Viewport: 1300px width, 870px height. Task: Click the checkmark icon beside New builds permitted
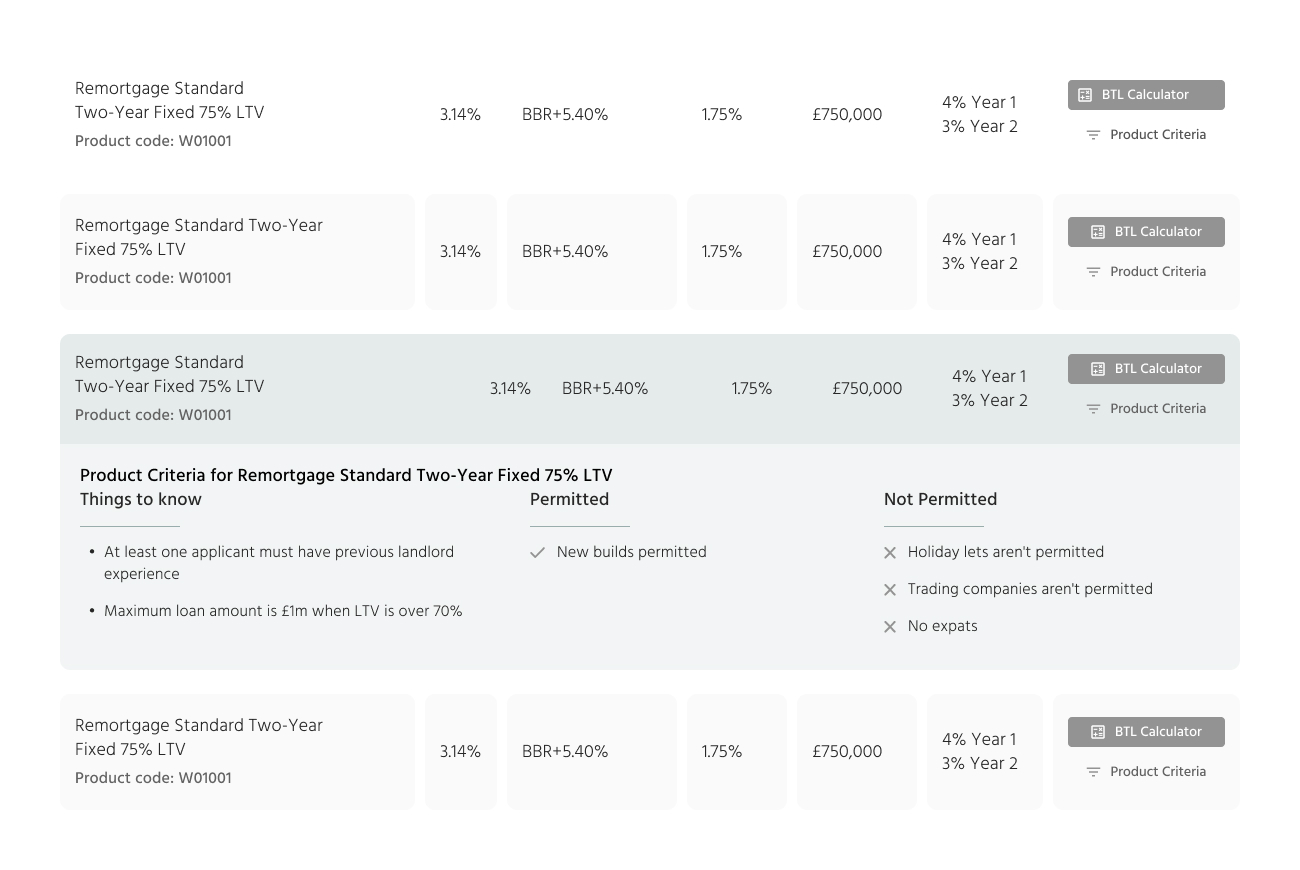point(538,553)
